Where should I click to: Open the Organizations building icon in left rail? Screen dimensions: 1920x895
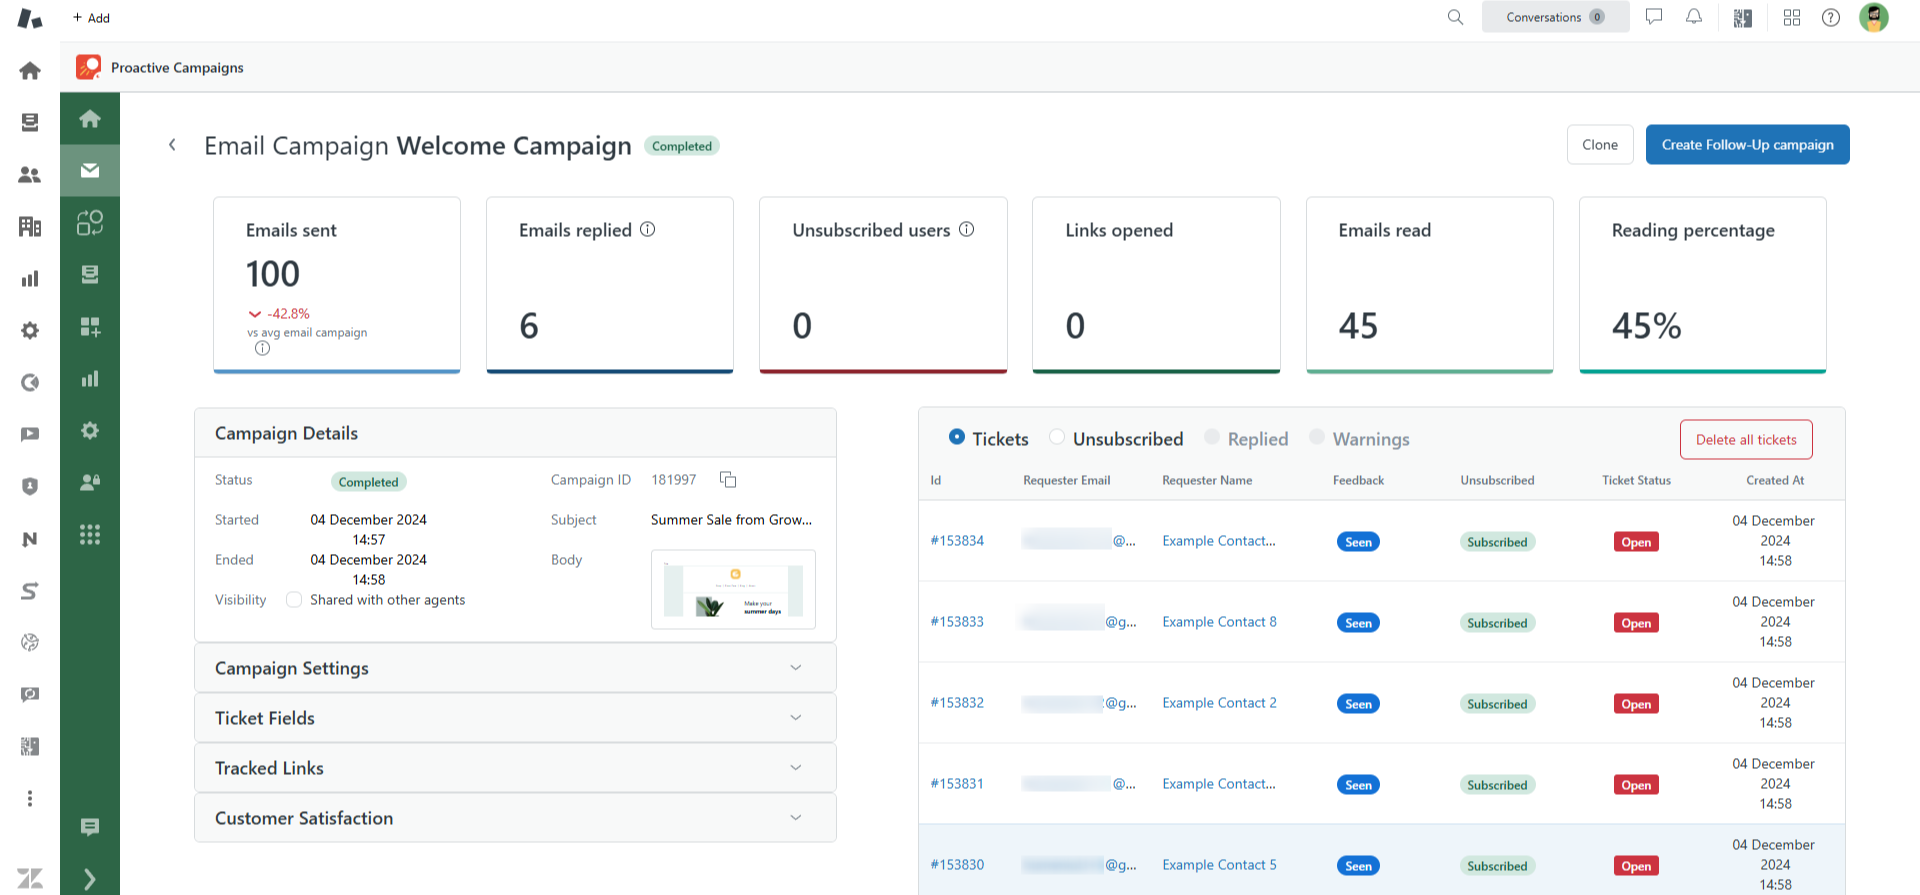coord(30,226)
